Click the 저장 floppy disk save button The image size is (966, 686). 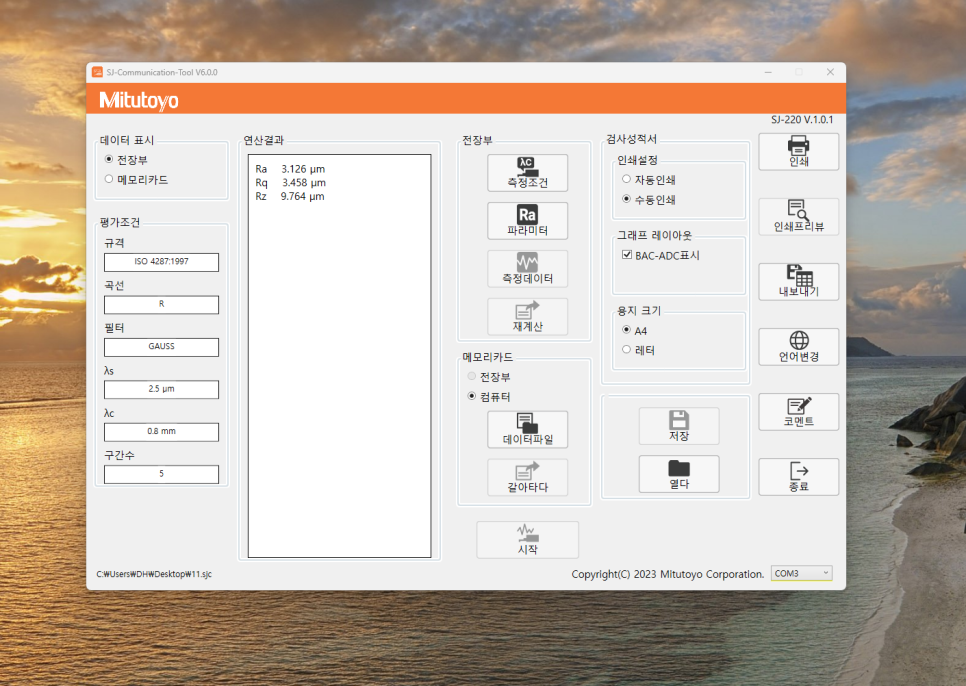(678, 426)
